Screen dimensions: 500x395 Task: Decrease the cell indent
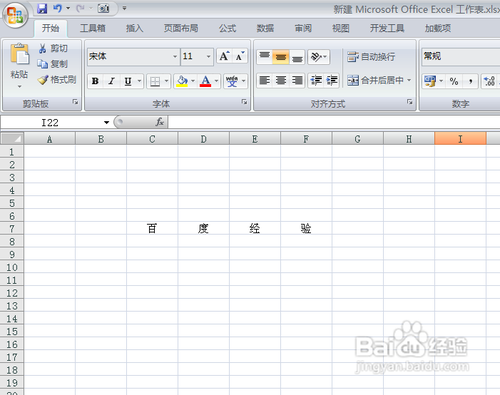click(316, 81)
